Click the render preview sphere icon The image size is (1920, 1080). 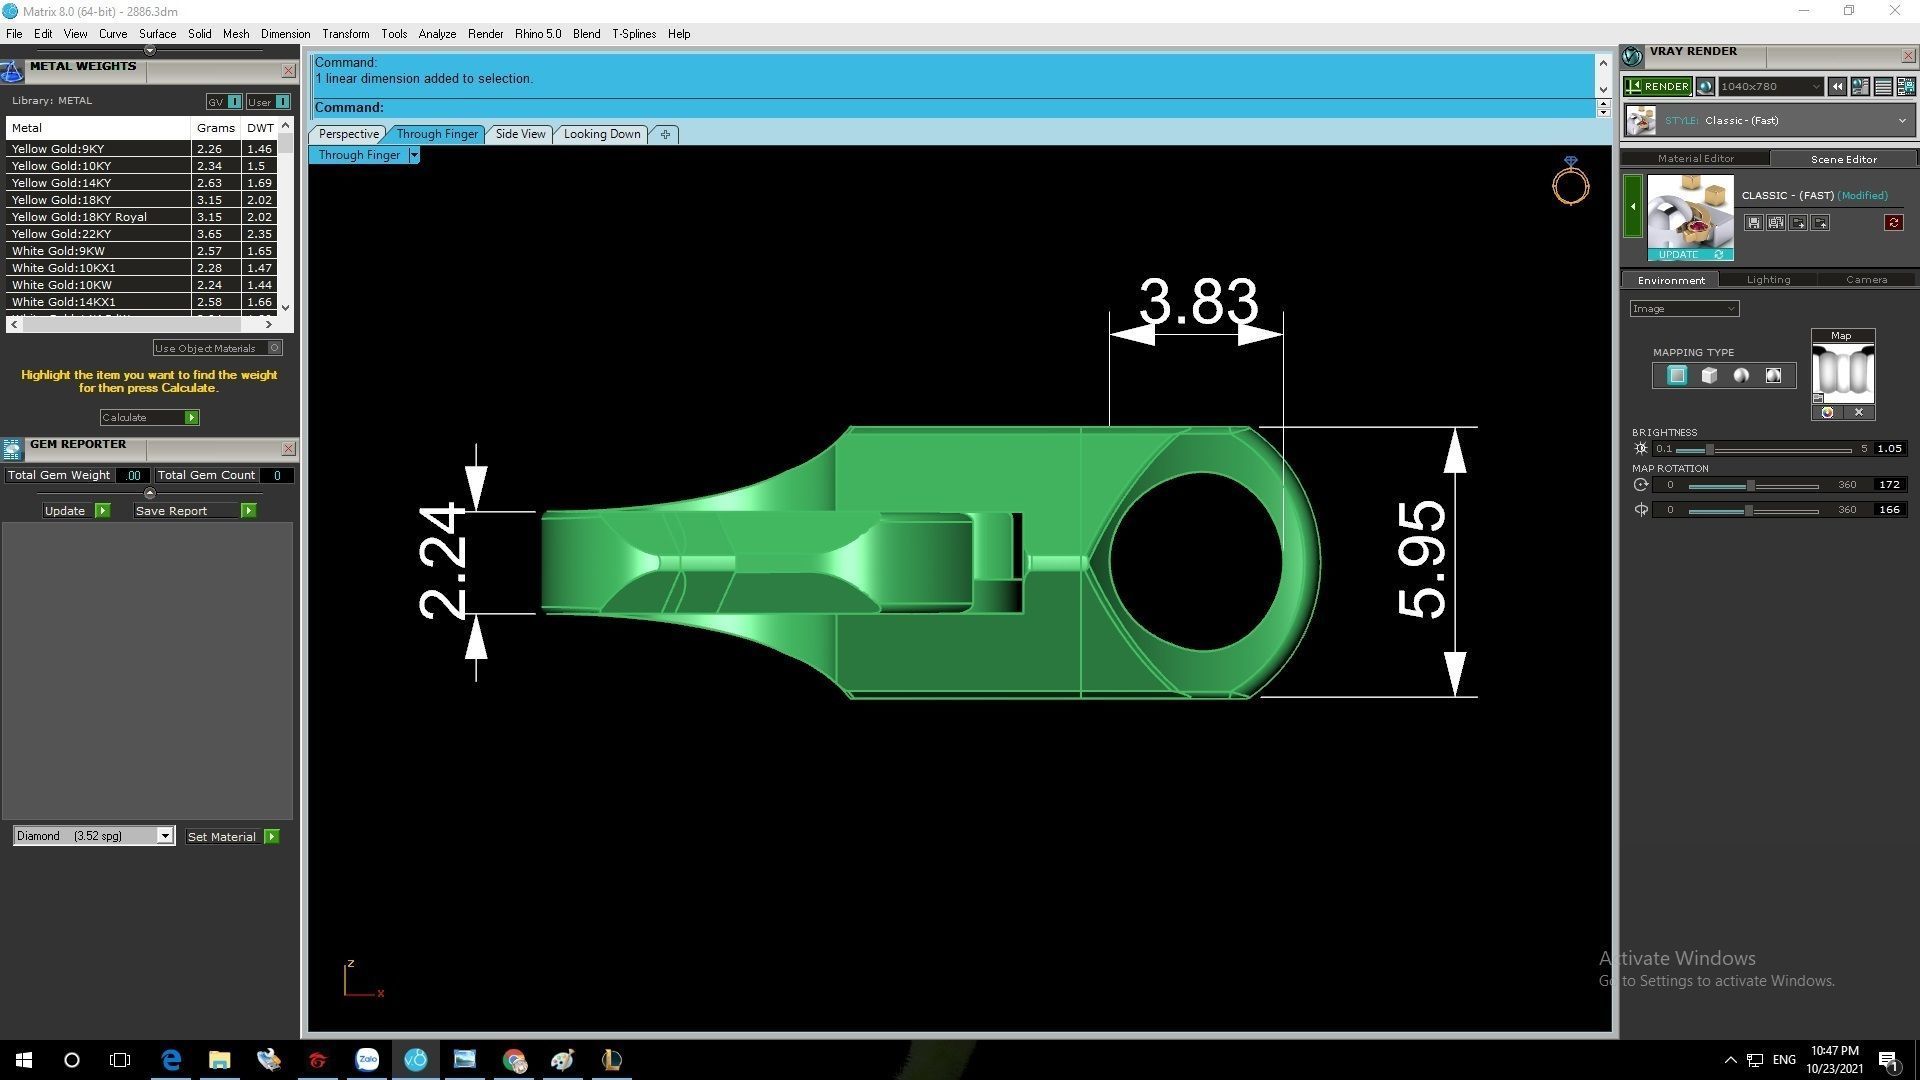tap(1705, 87)
